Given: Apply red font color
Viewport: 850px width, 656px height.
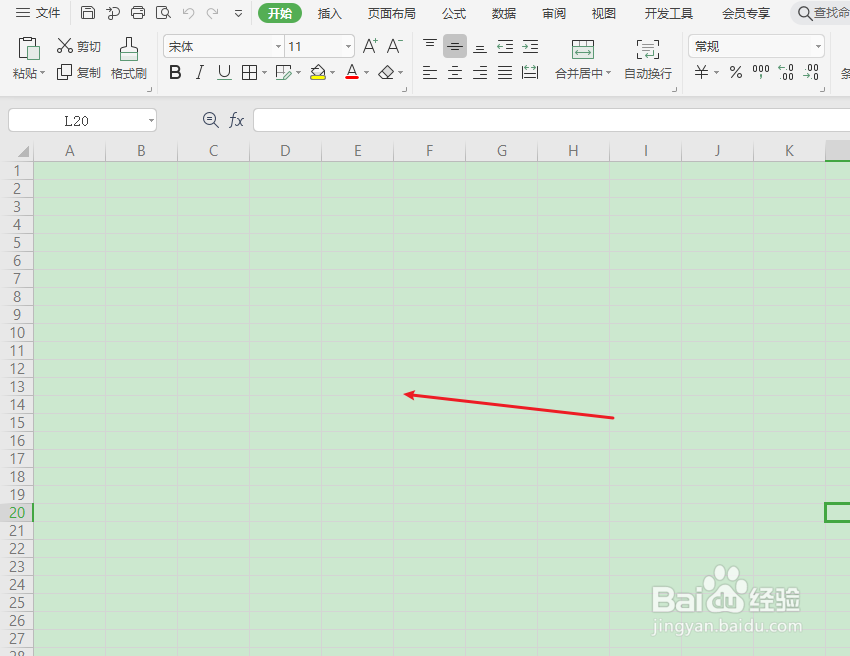Looking at the screenshot, I should 352,72.
